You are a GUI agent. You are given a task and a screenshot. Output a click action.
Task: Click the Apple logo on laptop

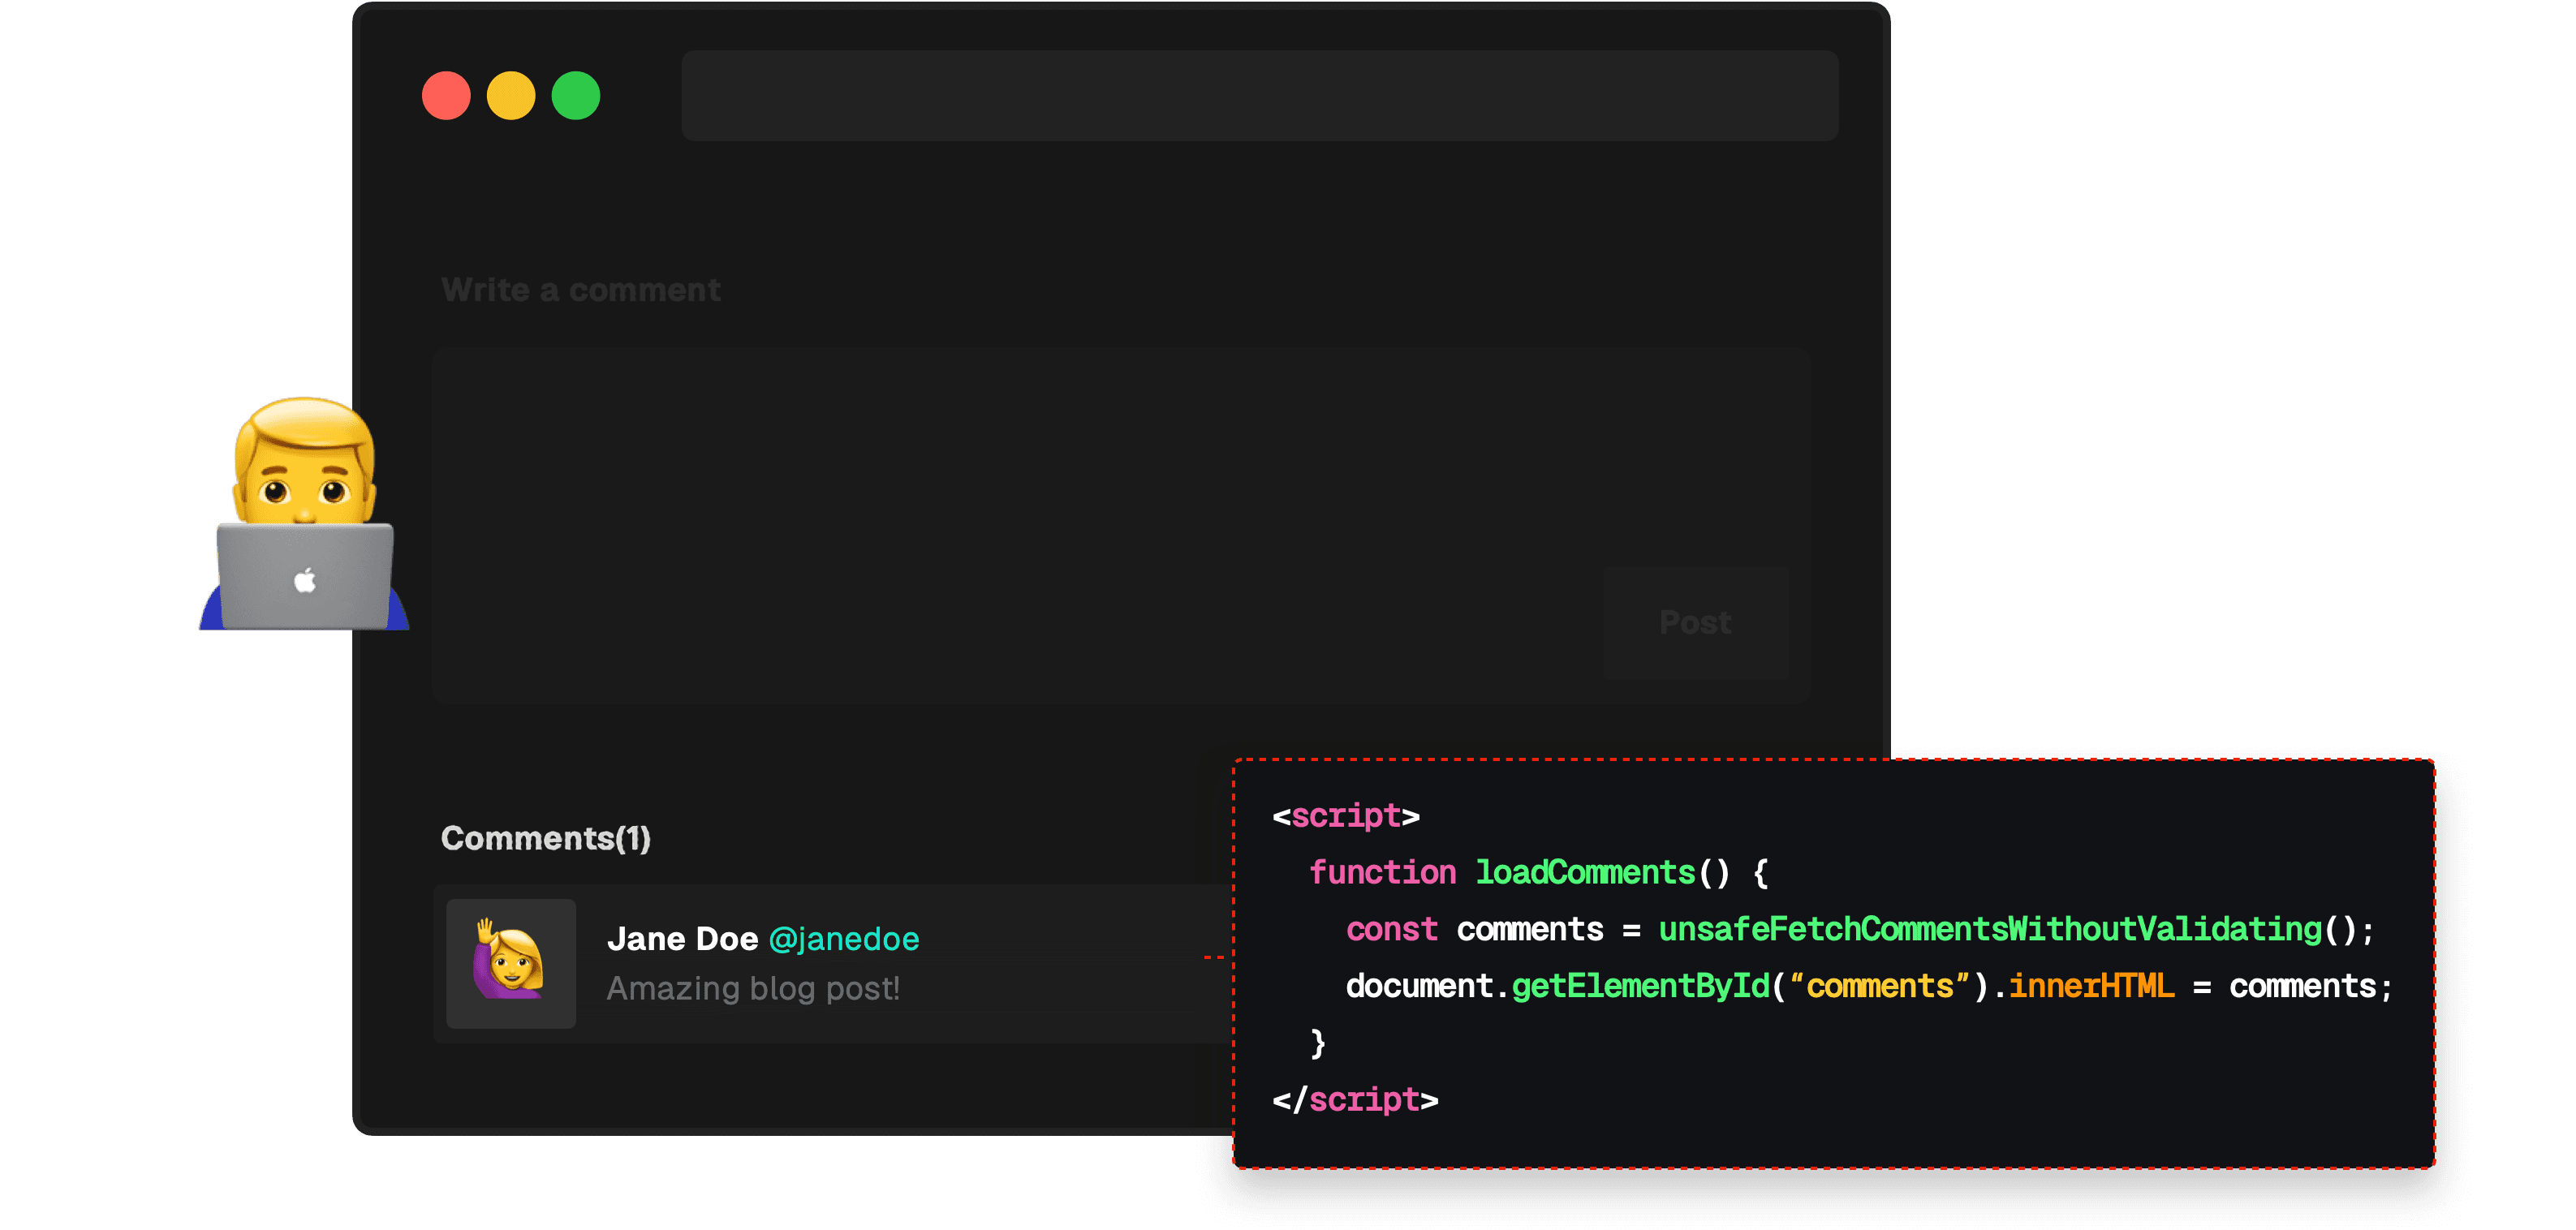pyautogui.click(x=305, y=581)
